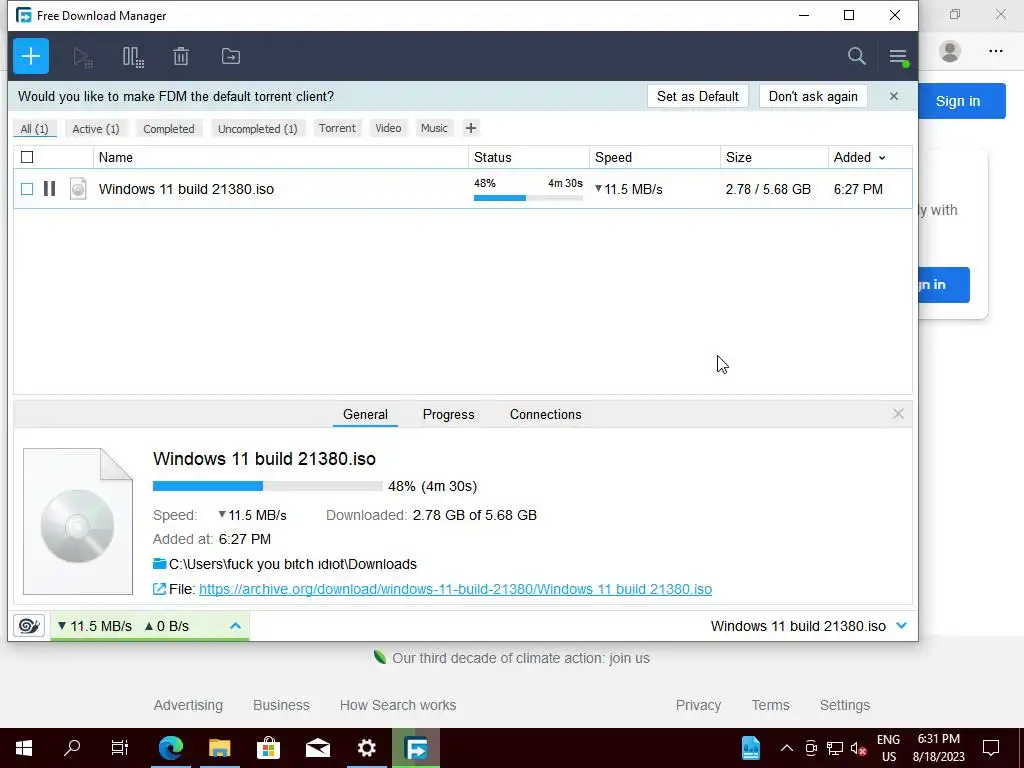Filter downloads by Music
Screen dimensions: 1024x768
click(x=434, y=128)
